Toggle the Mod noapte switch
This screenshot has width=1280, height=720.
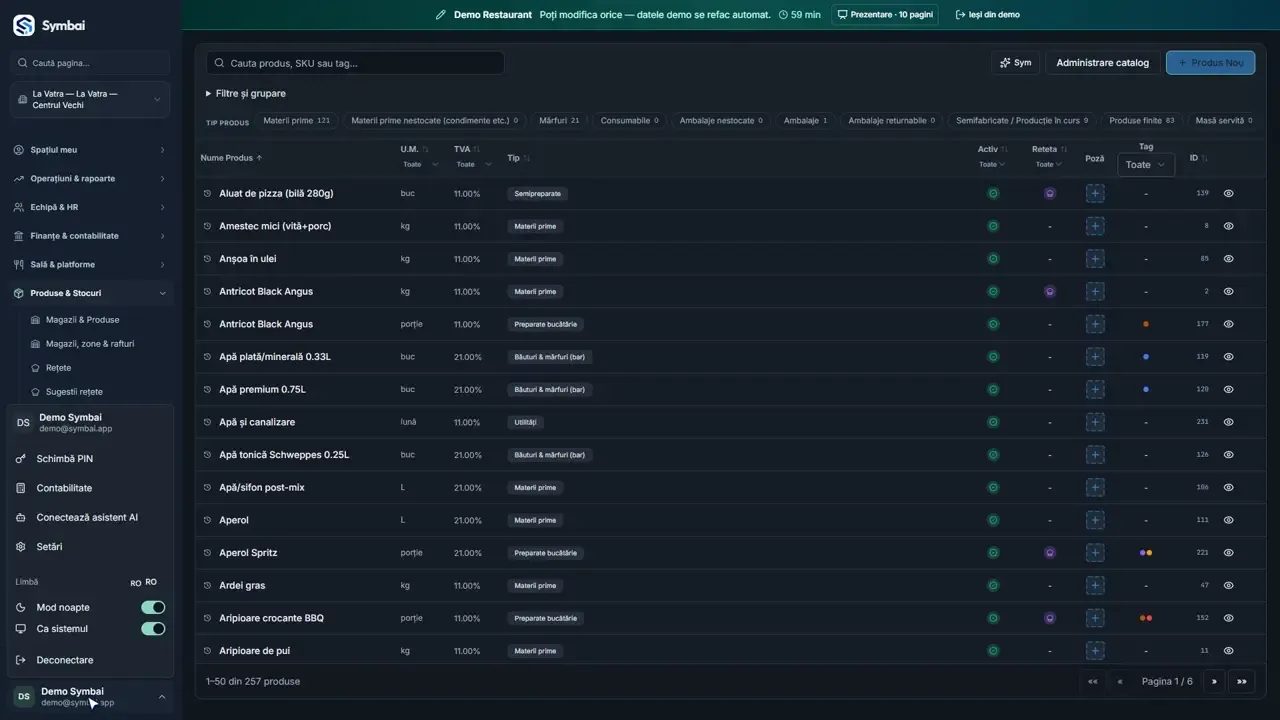pos(153,608)
